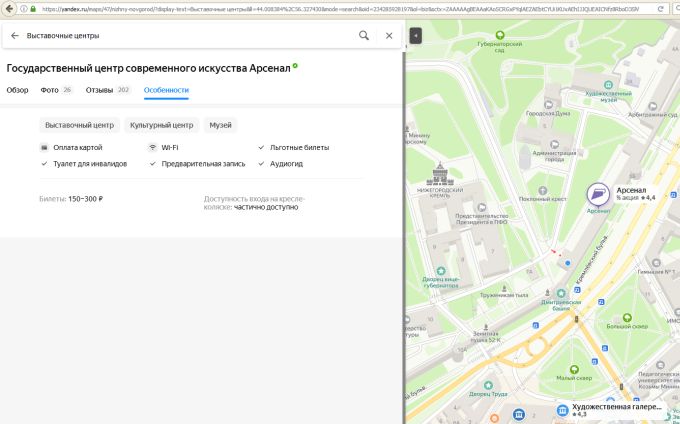Click Дмитриевская башня marker on map
The width and height of the screenshot is (680, 424).
[561, 294]
